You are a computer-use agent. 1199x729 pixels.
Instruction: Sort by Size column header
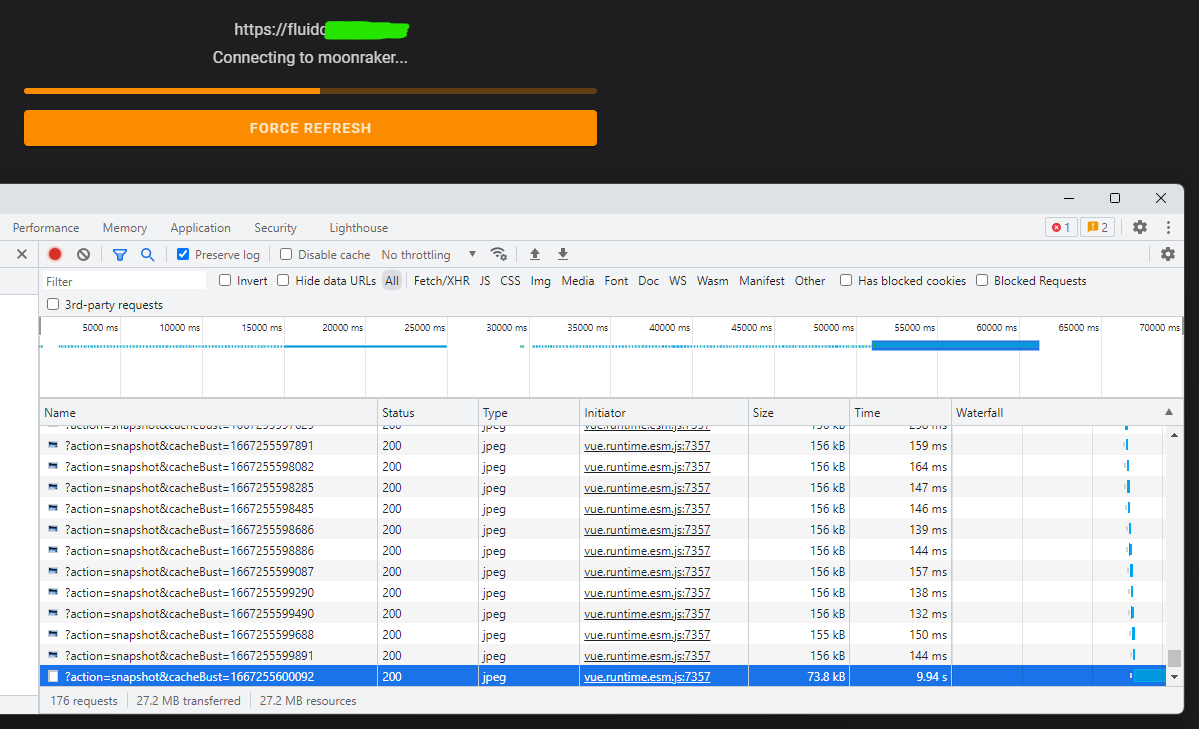(798, 412)
